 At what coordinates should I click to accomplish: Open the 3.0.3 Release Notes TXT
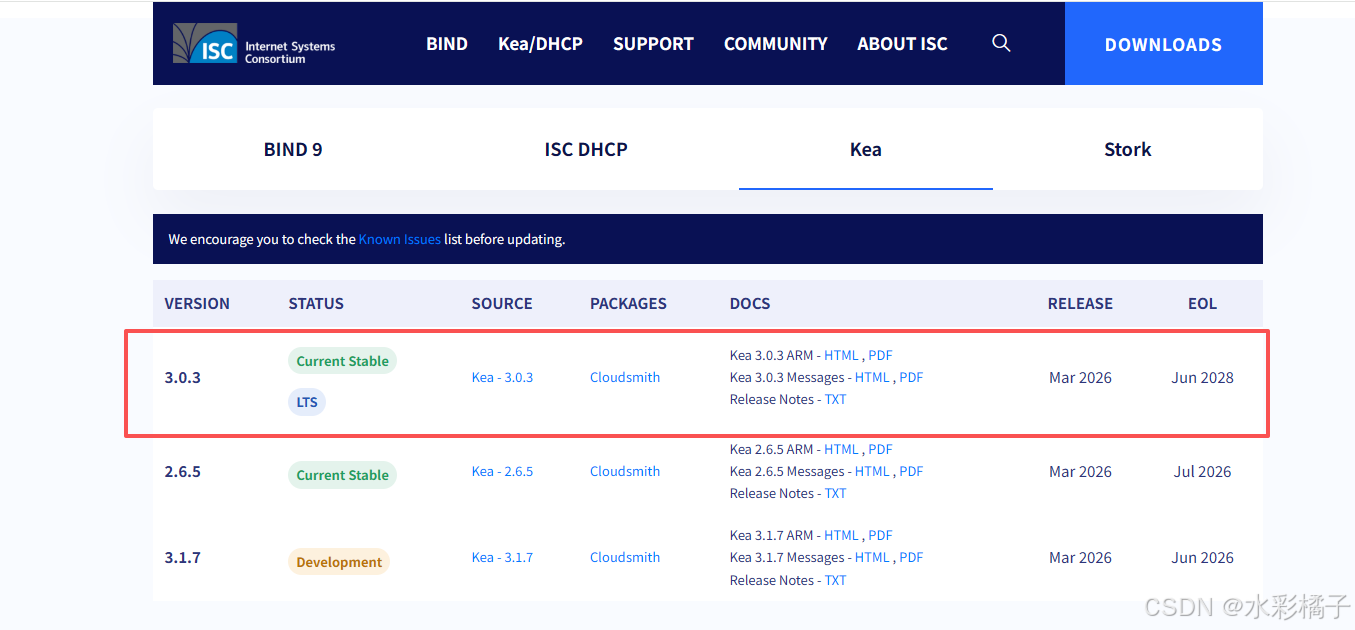click(x=835, y=399)
